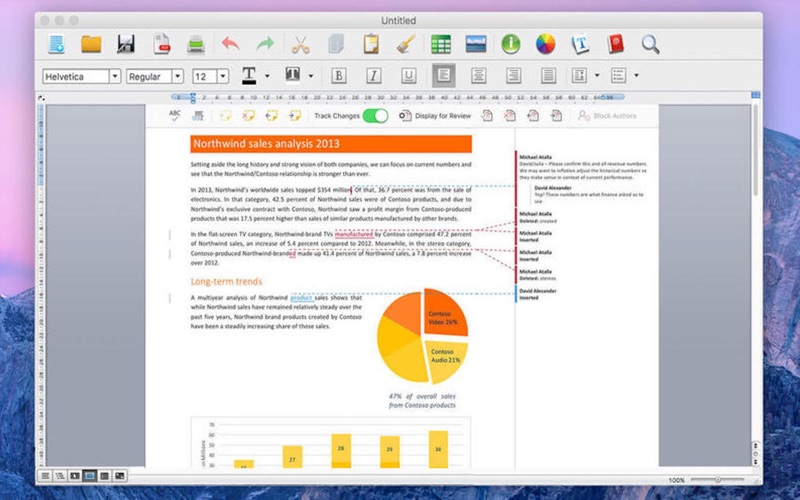Viewport: 800px width, 500px height.
Task: Open the red book icon in the toolbar
Action: point(615,44)
